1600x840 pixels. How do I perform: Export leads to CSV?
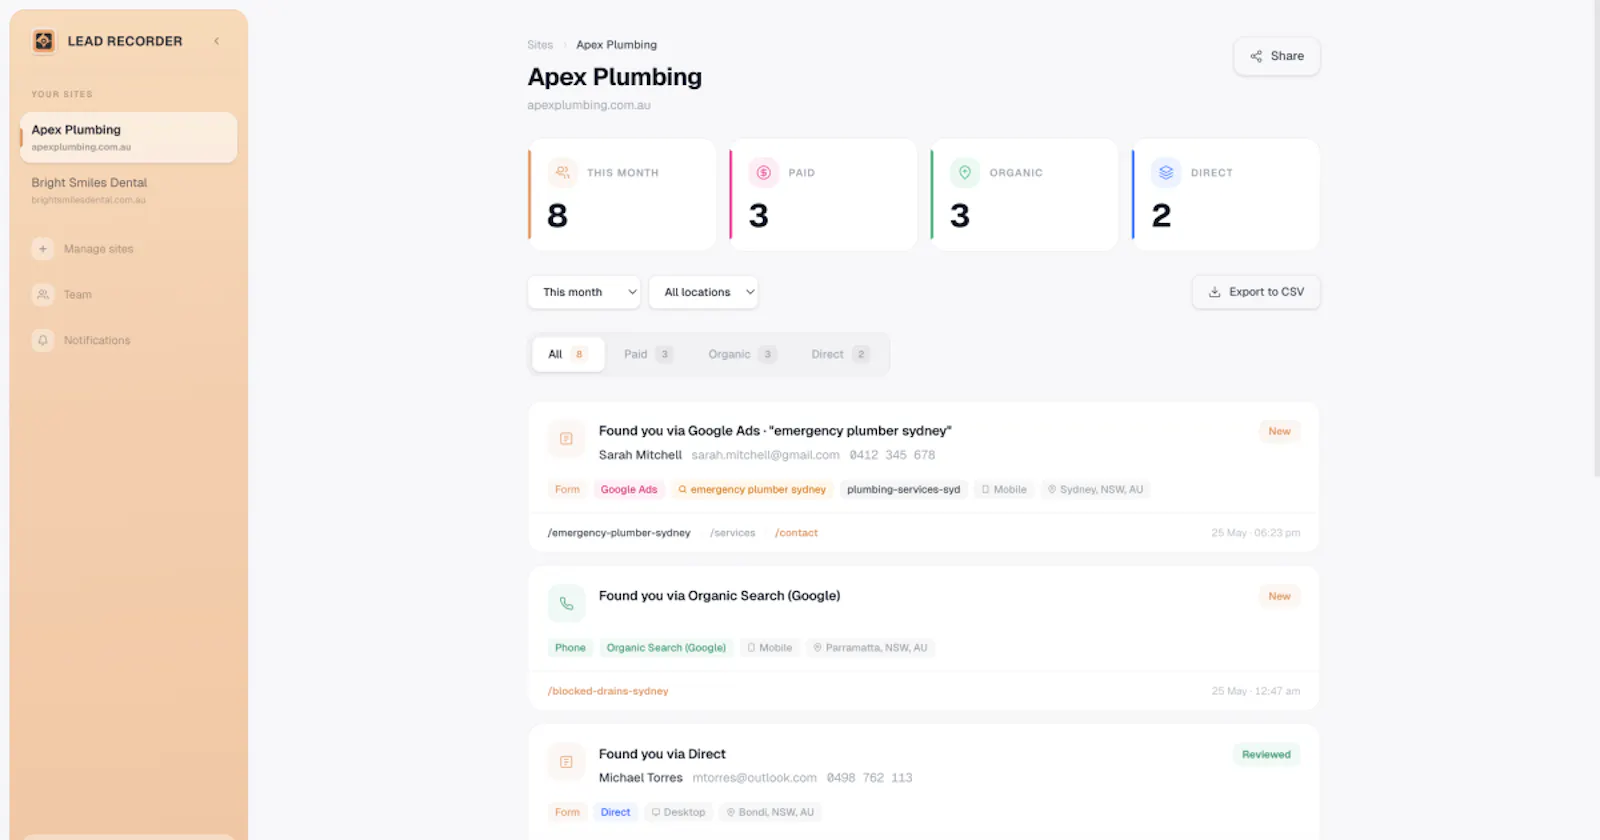coord(1256,292)
